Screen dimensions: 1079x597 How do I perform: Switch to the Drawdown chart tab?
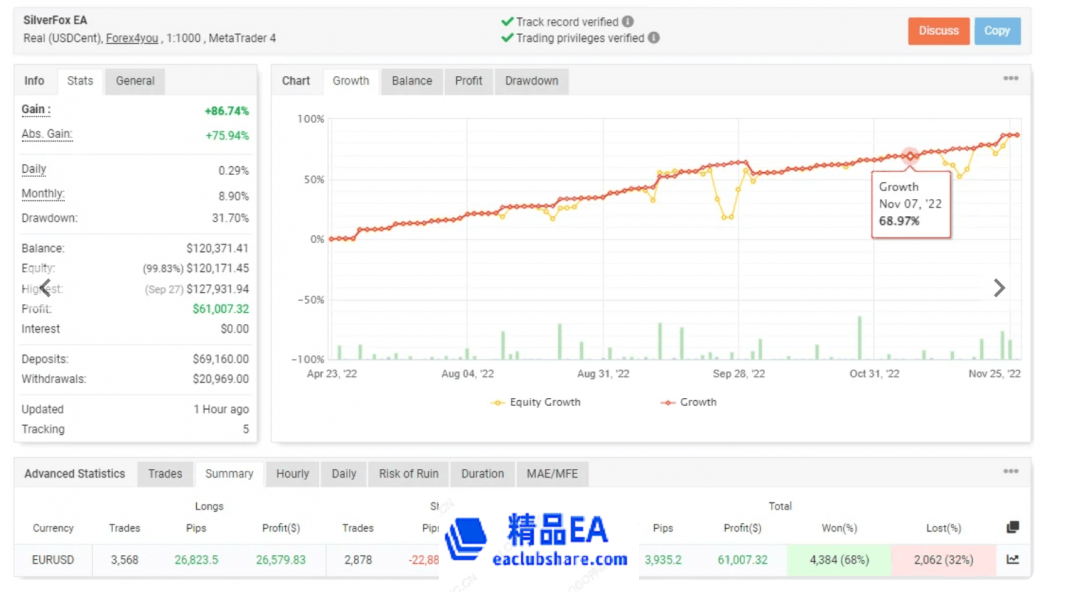pos(531,81)
